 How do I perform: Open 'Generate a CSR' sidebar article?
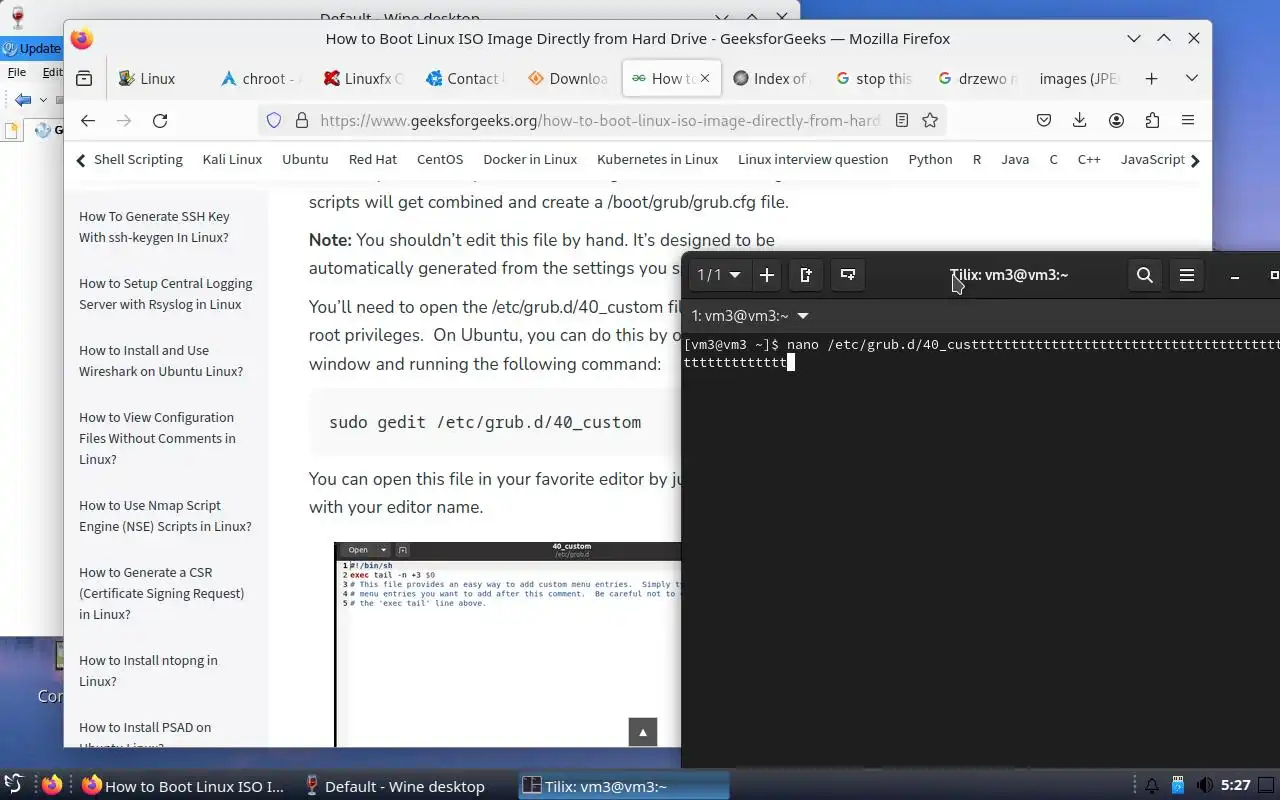point(161,593)
